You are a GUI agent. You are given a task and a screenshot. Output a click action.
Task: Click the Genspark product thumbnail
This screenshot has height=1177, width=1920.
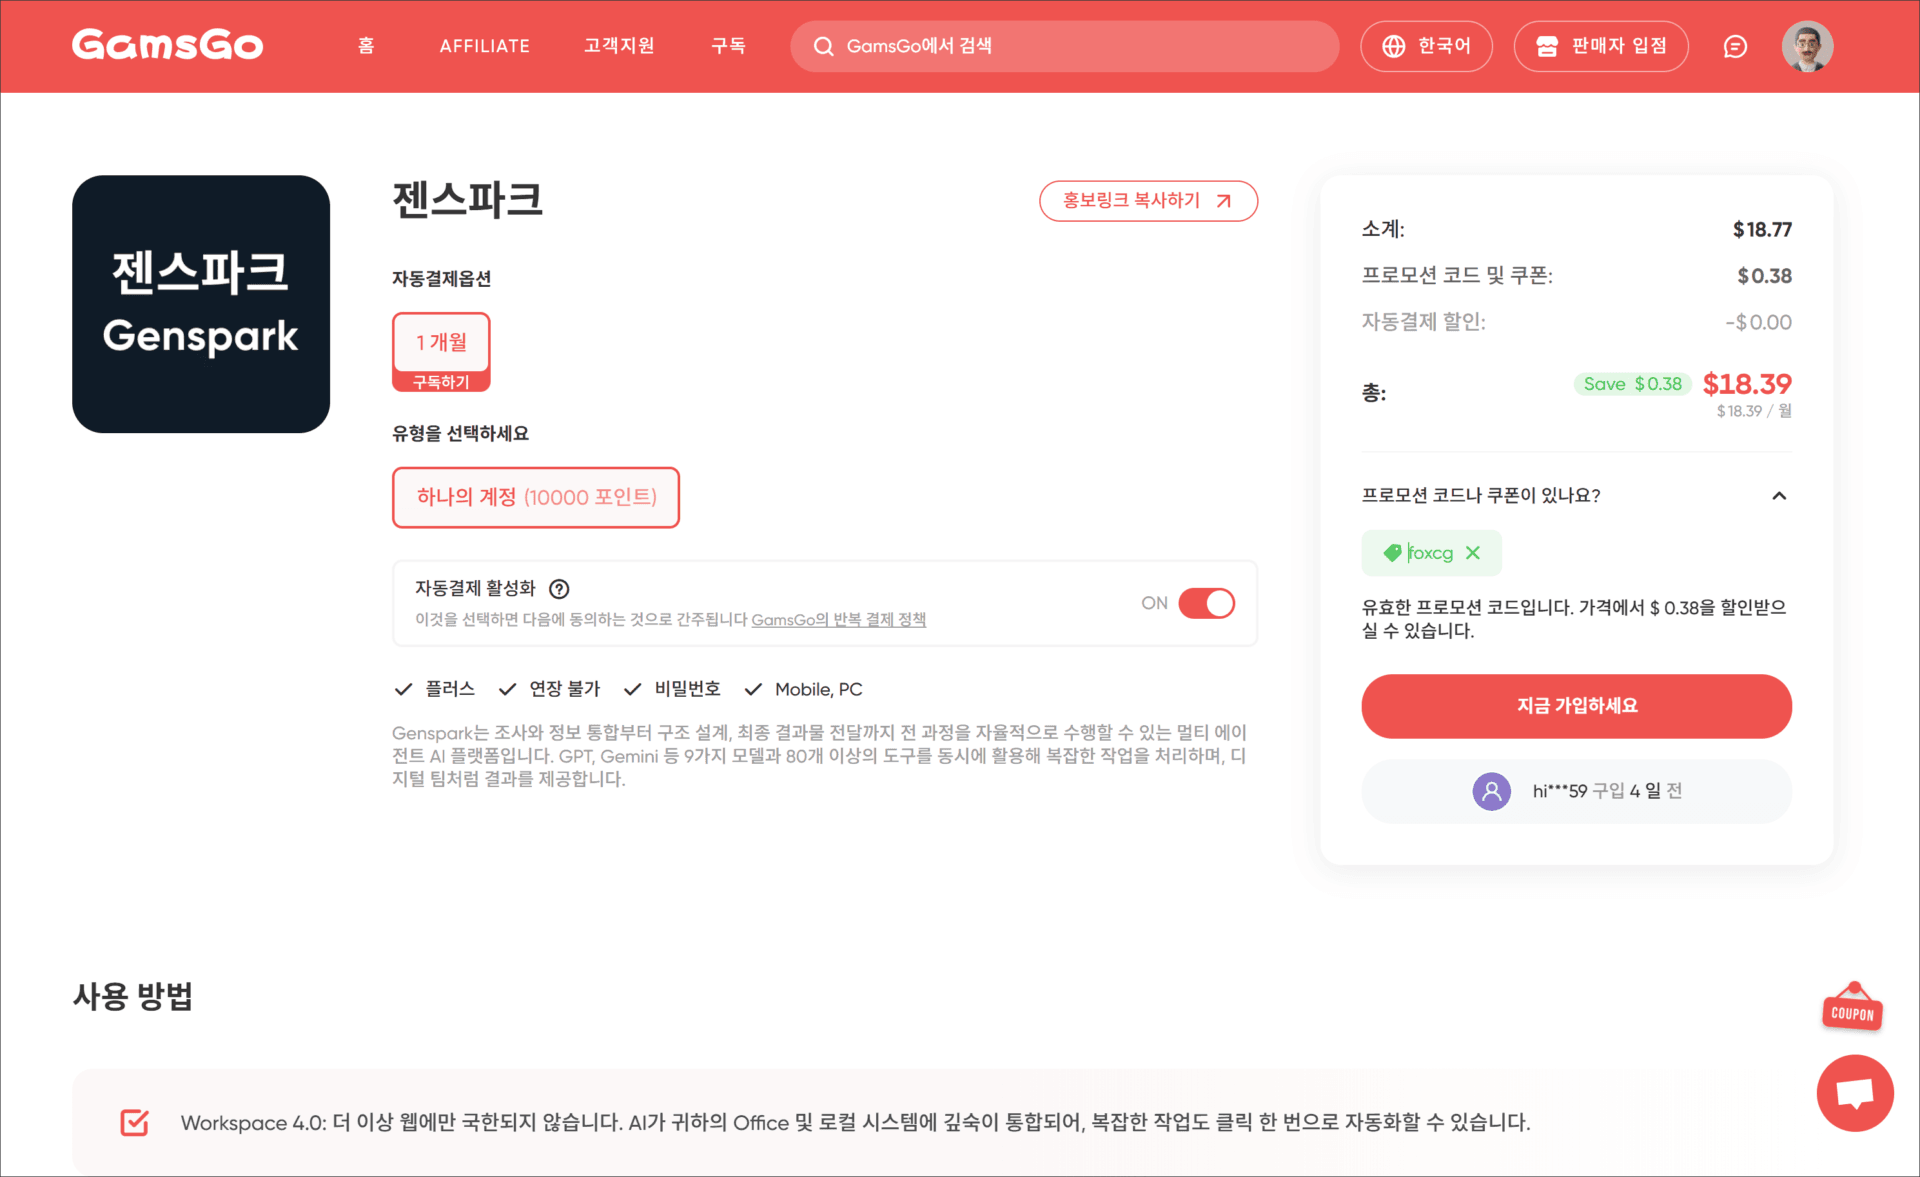pyautogui.click(x=201, y=304)
